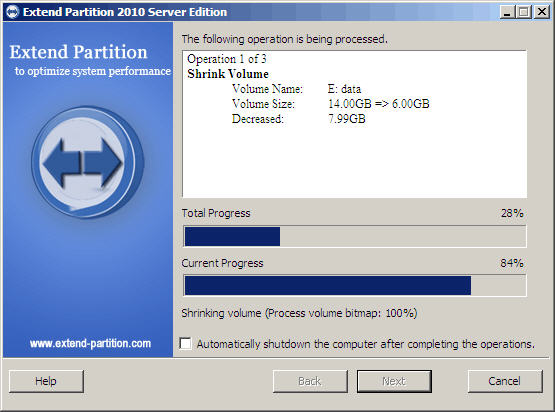The image size is (555, 412).
Task: Click the Current Progress bar
Action: click(355, 285)
